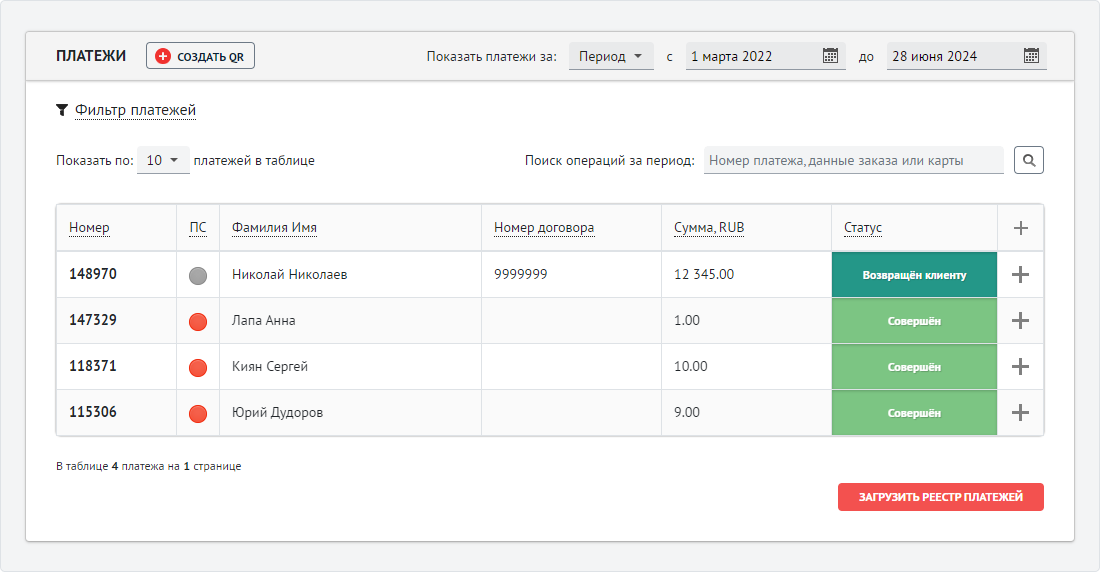Sort table by Номер column

coord(89,228)
